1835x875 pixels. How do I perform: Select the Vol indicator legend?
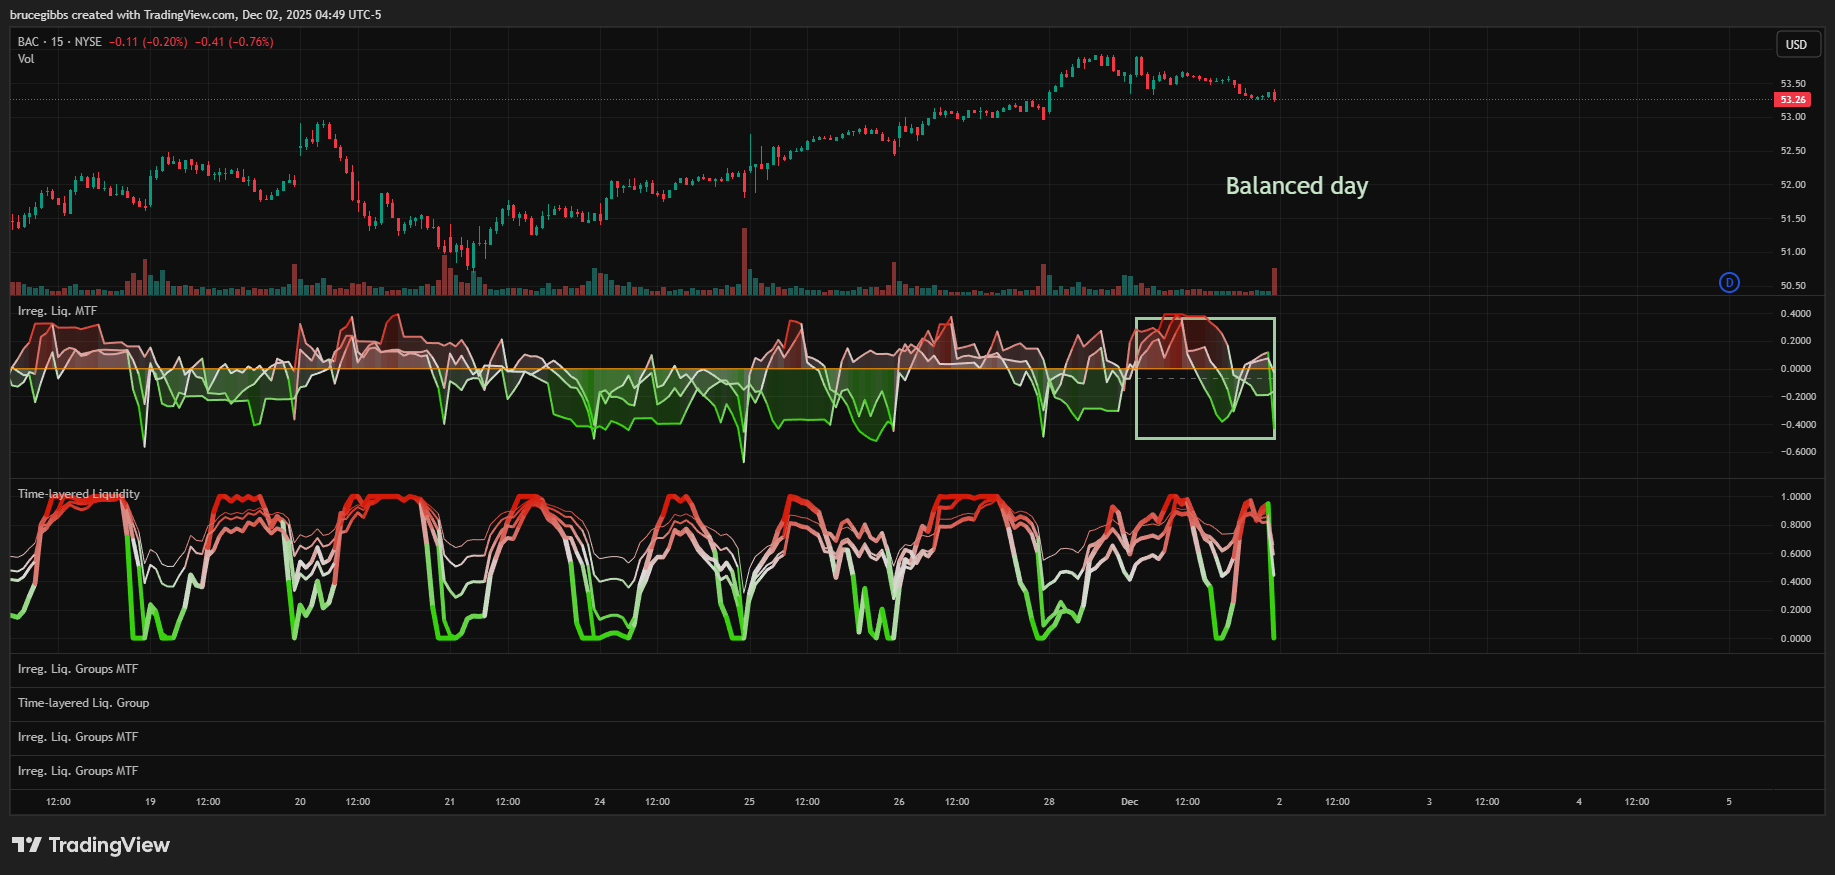(x=26, y=59)
